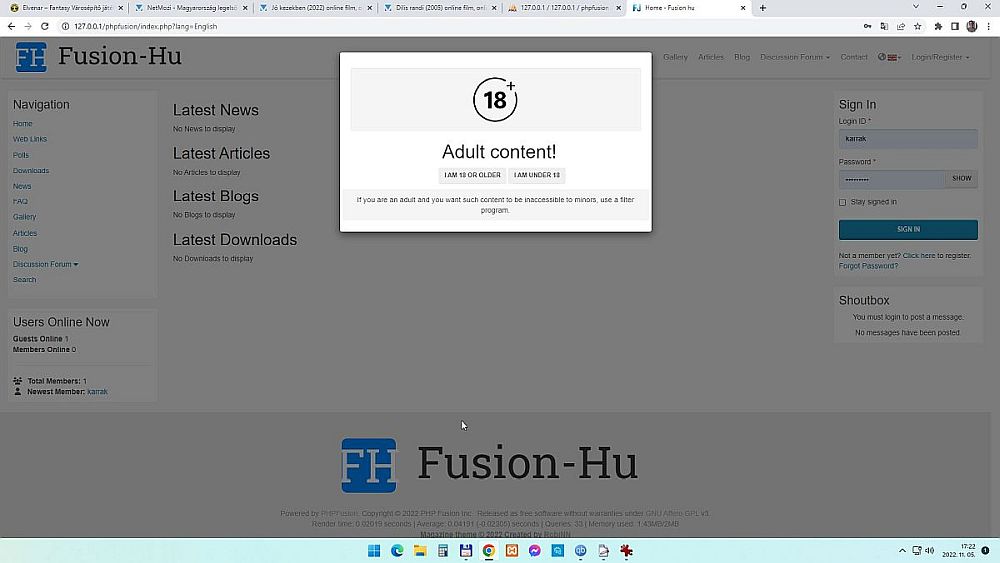Open XAMPP from the taskbar
Image resolution: width=1000 pixels, height=563 pixels.
click(512, 551)
